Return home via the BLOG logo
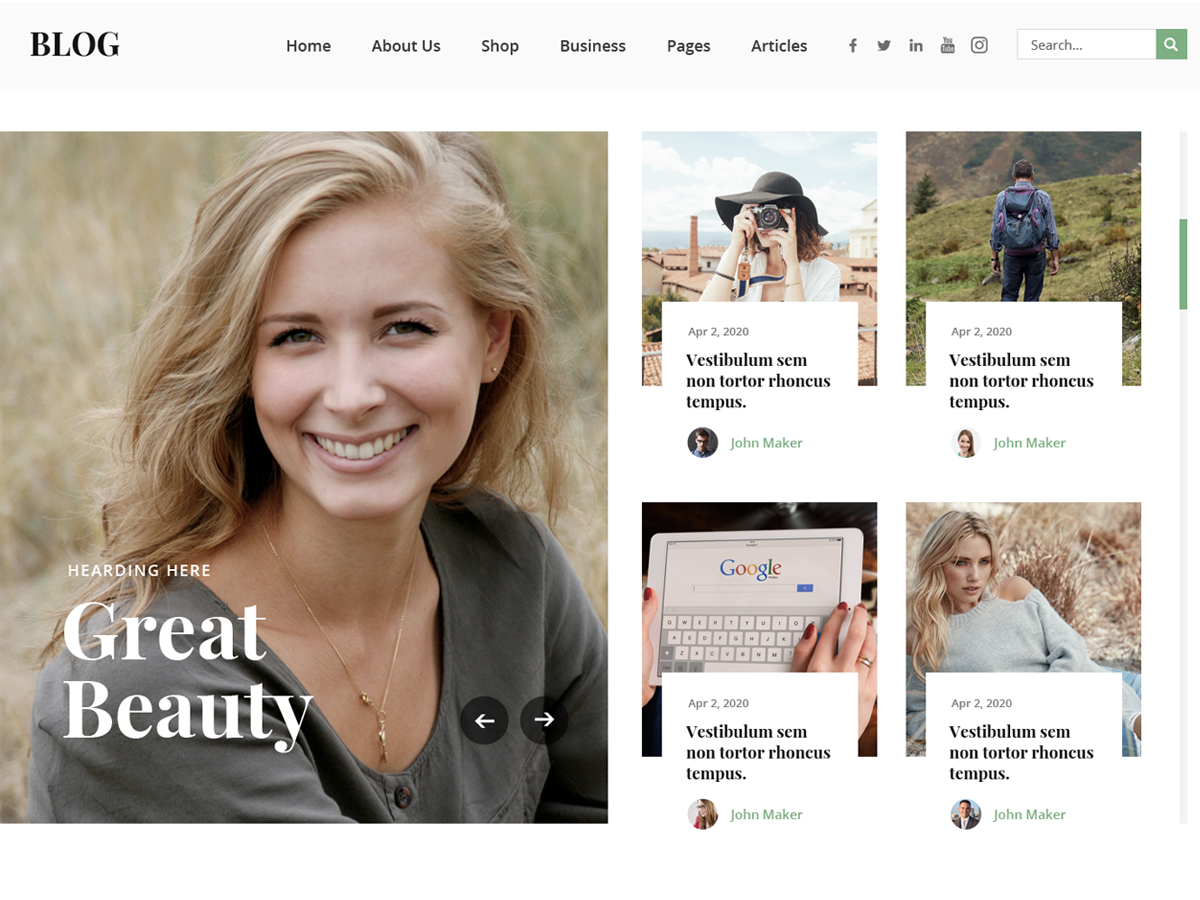 (x=74, y=45)
